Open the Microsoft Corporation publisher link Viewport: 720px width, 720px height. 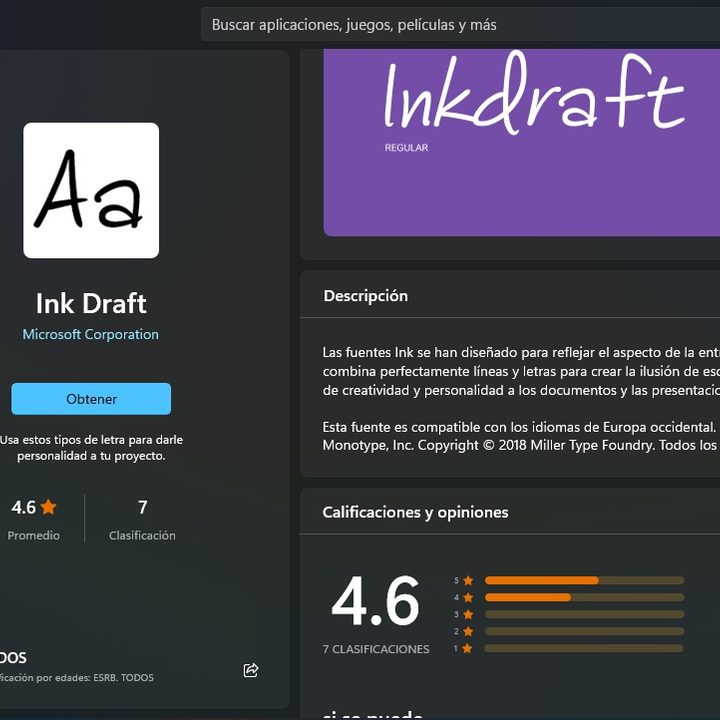[90, 334]
